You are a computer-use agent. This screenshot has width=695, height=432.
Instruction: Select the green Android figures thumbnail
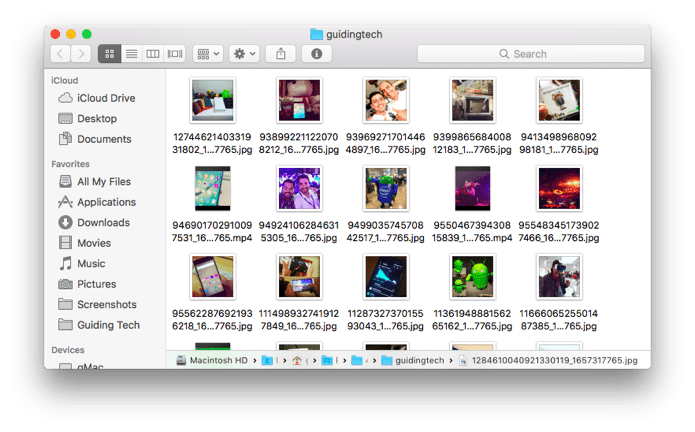[x=472, y=276]
